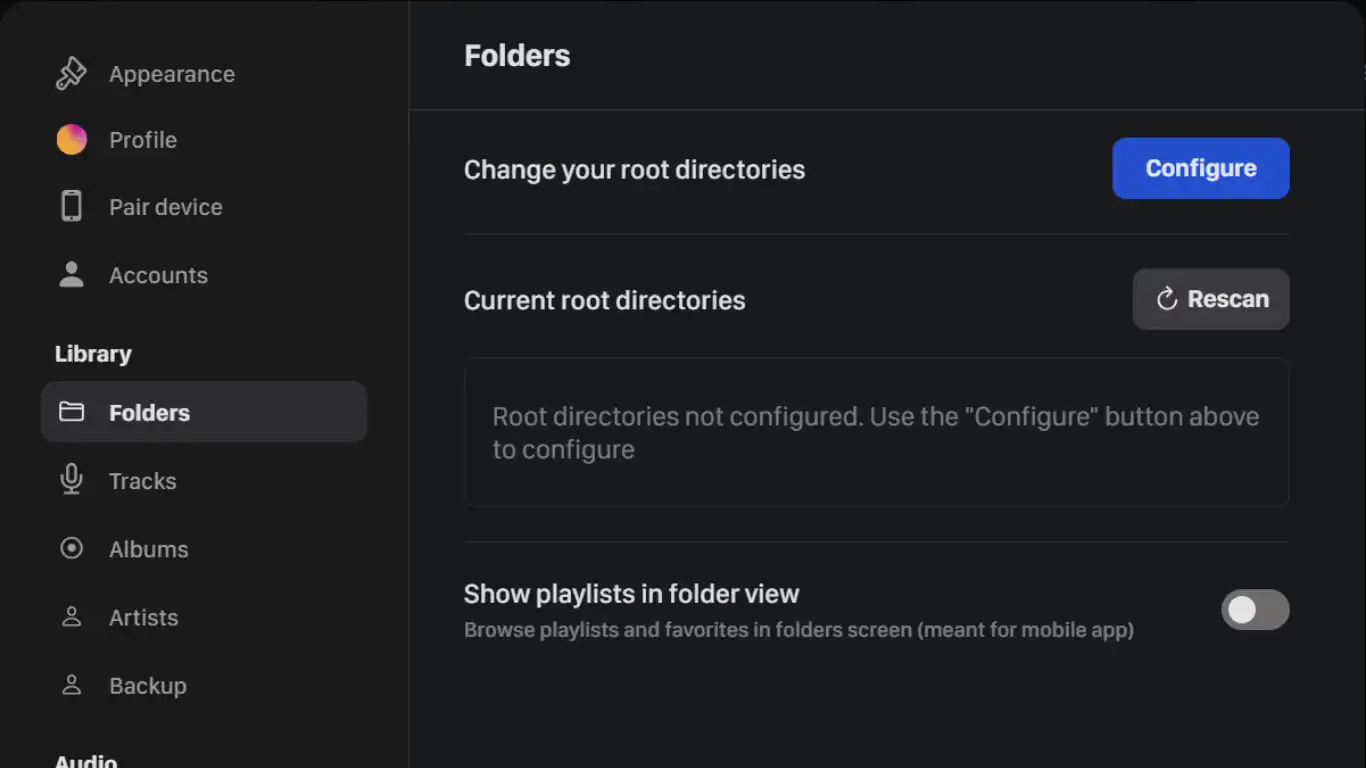Click the Appearance paintbrush icon

[x=71, y=74]
